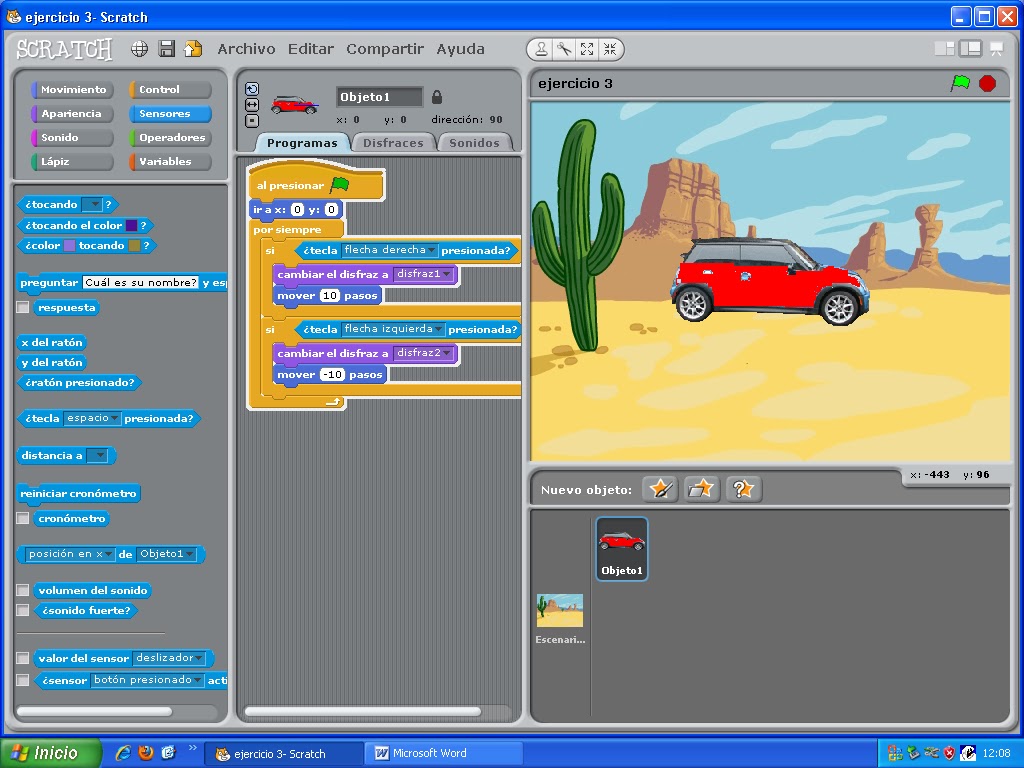Click the globe language icon

click(x=139, y=49)
